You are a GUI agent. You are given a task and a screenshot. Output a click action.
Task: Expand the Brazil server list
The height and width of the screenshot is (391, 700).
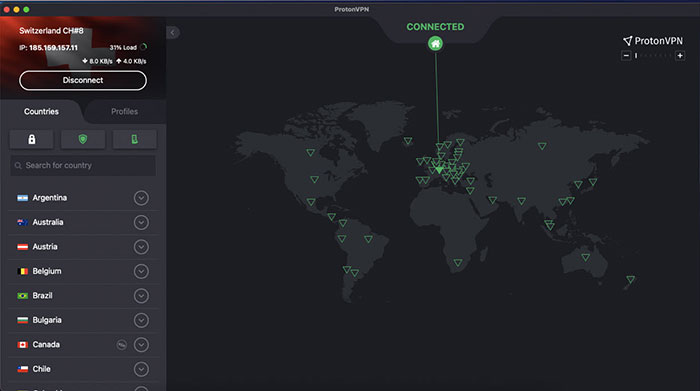point(141,295)
